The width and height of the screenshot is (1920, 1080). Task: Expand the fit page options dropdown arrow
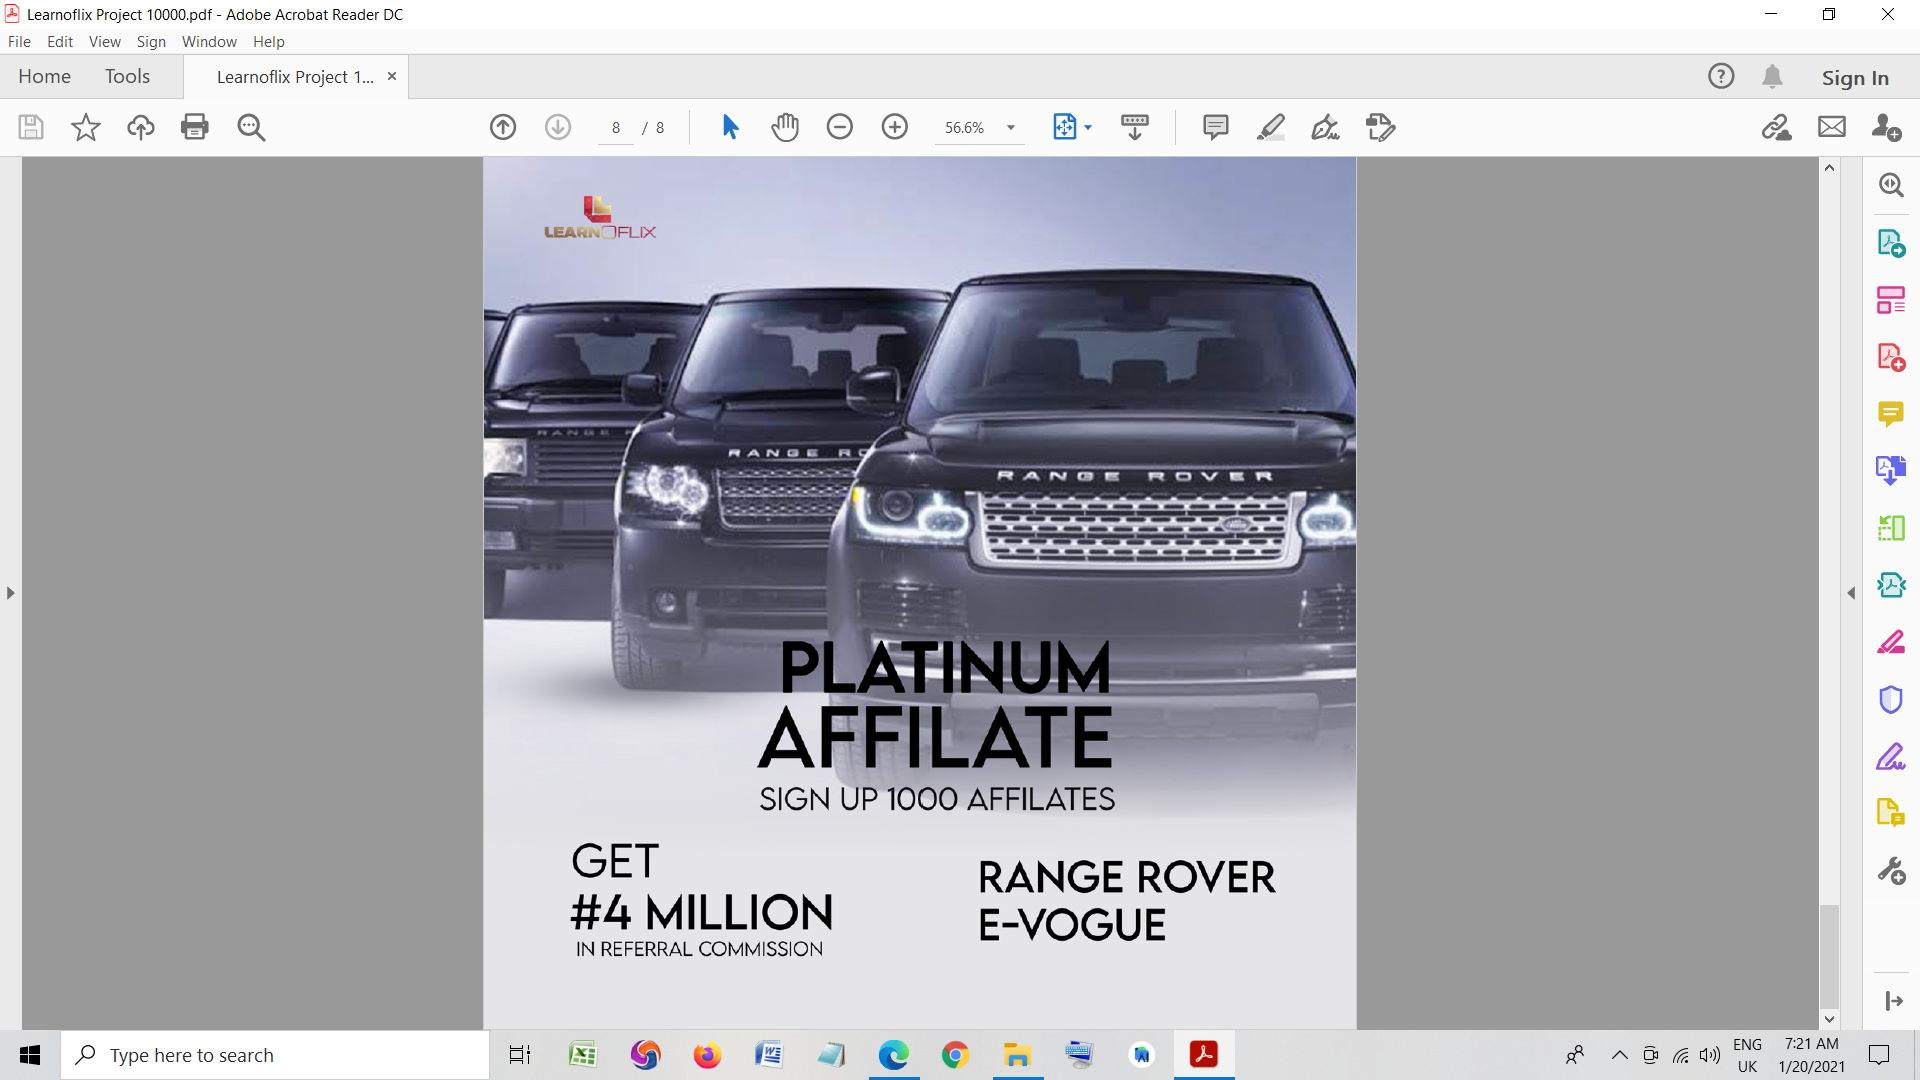[x=1088, y=127]
